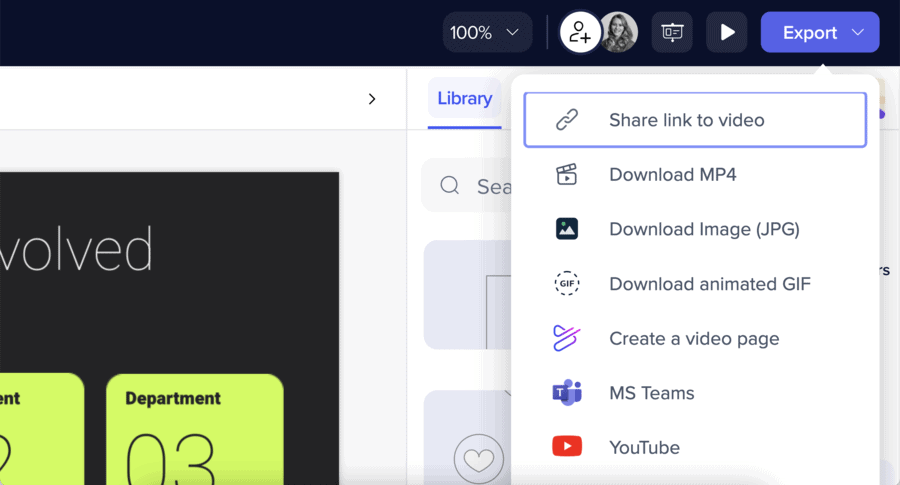Select Share link to video
Image resolution: width=900 pixels, height=485 pixels.
(x=695, y=120)
